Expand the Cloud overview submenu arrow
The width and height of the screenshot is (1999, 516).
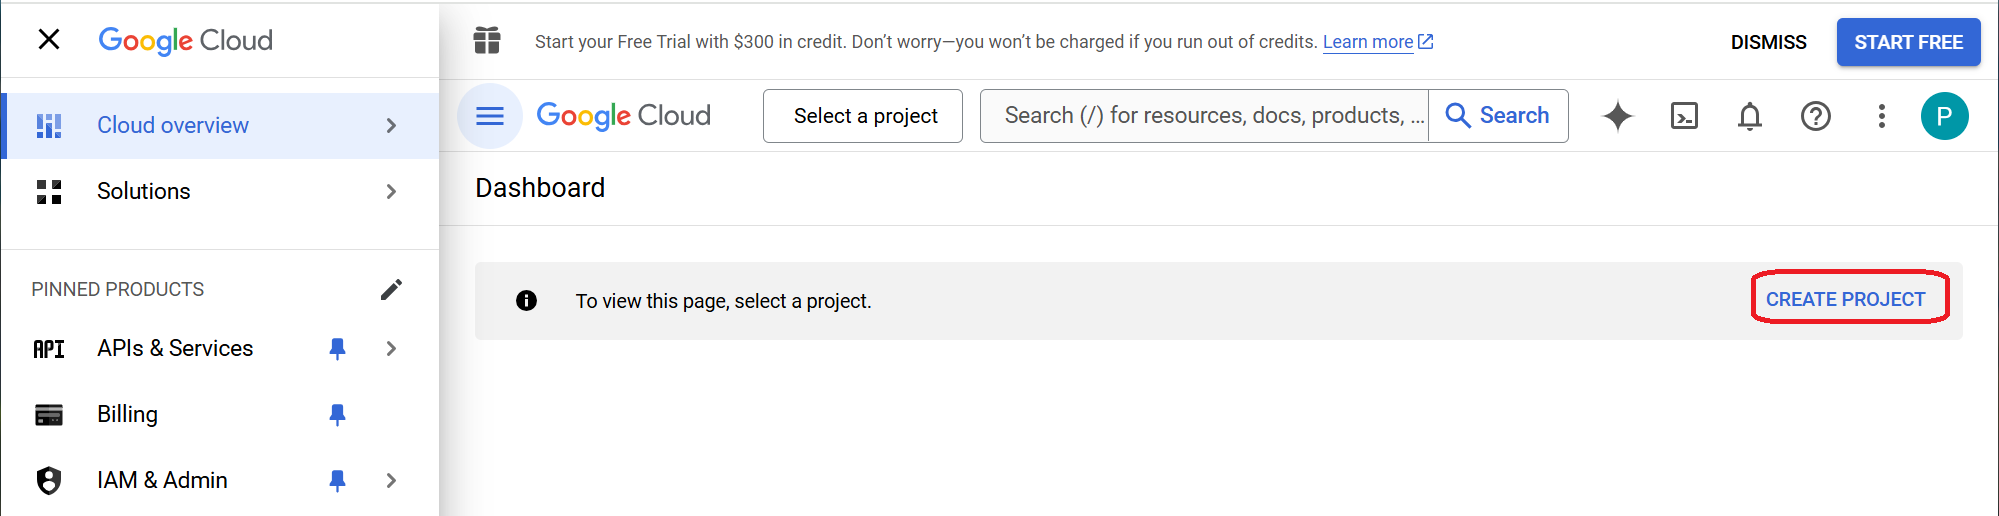coord(391,125)
